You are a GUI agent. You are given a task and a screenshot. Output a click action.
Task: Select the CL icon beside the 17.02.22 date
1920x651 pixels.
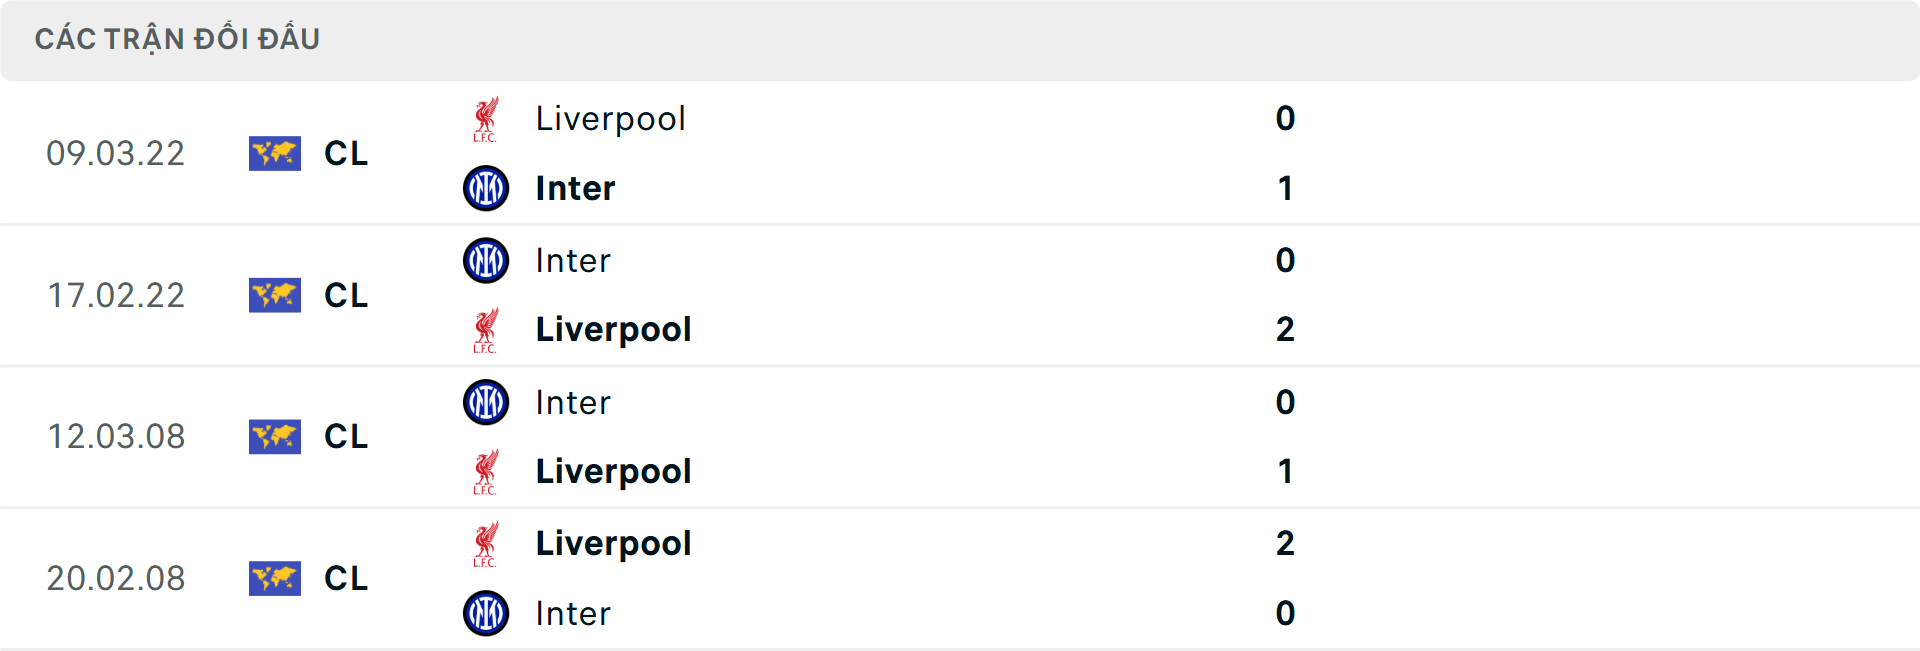275,295
